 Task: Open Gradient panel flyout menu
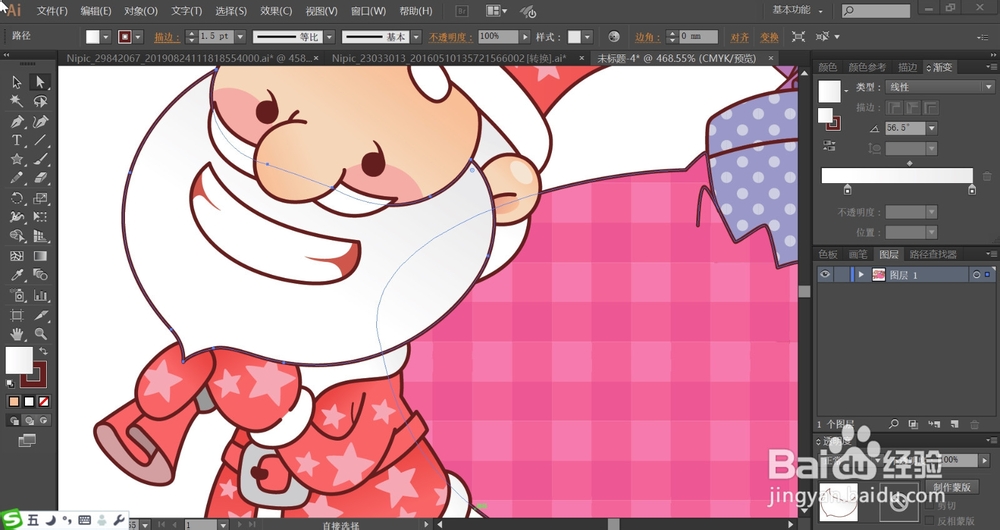992,67
